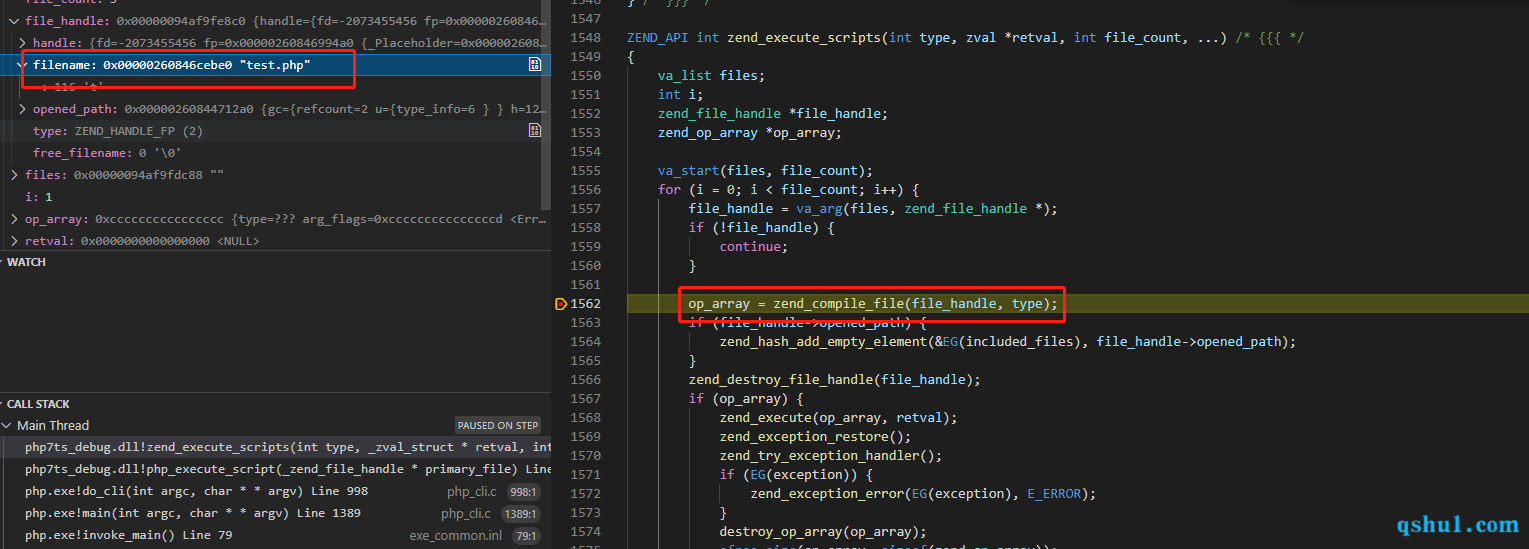This screenshot has height=549, width=1529.
Task: Select the php_execute_script stack frame
Action: (275, 469)
